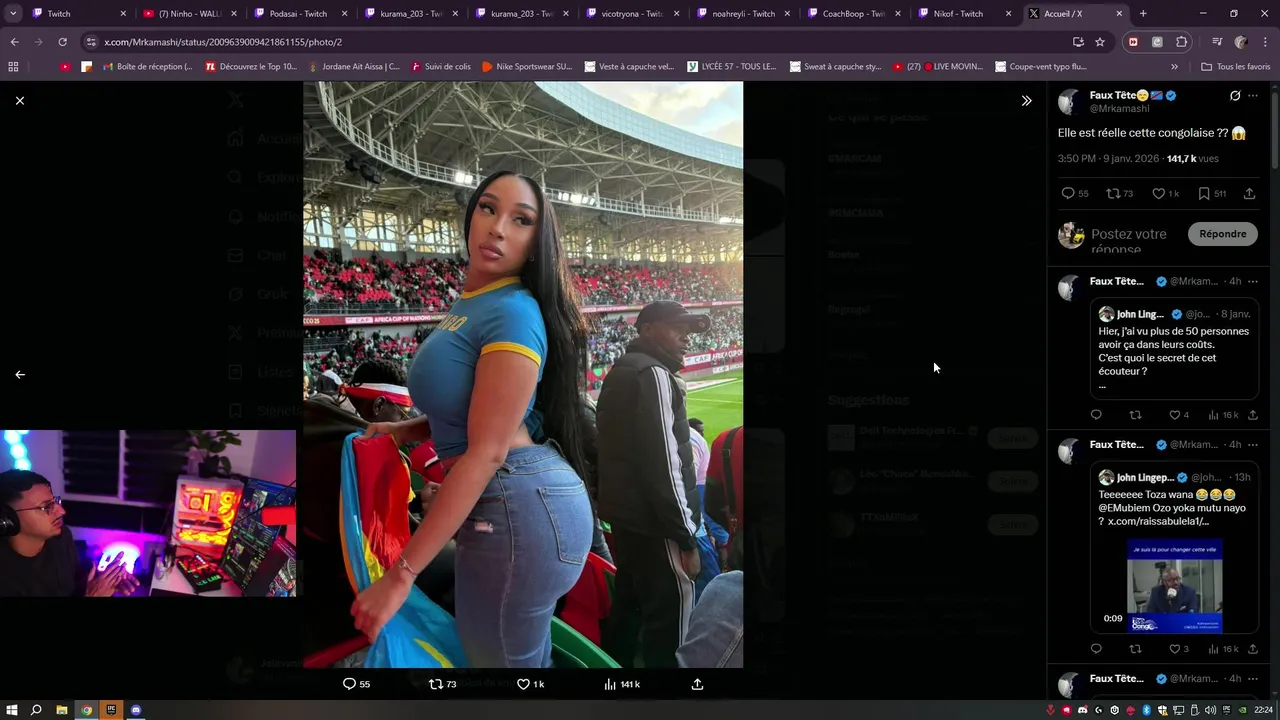Close the photo viewer with X icon

[x=19, y=100]
